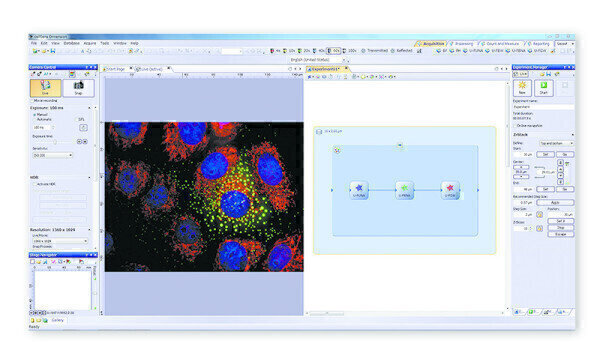Image resolution: width=600 pixels, height=362 pixels.
Task: Click the color histogram icon in Camera Control
Action: [x=72, y=74]
